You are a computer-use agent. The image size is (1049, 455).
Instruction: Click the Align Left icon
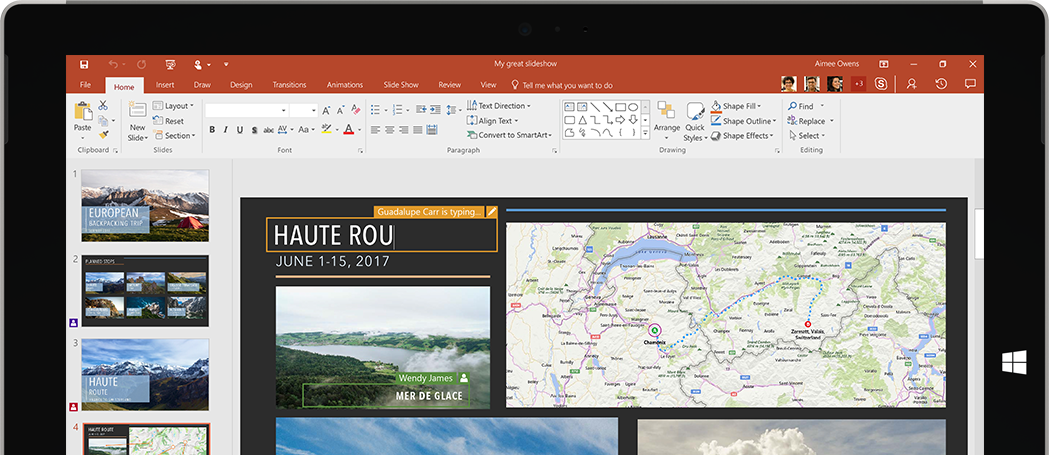375,130
